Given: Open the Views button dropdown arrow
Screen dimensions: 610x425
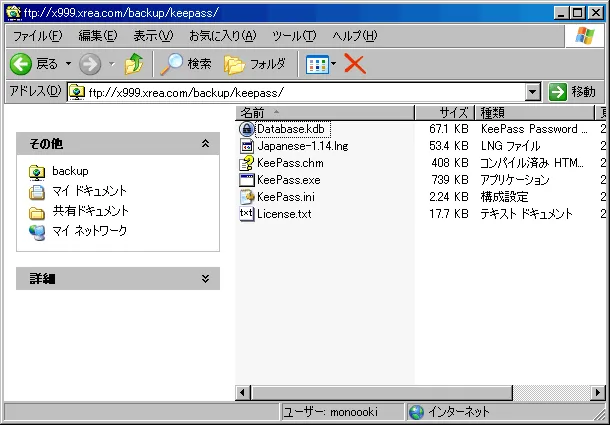Looking at the screenshot, I should pyautogui.click(x=333, y=64).
